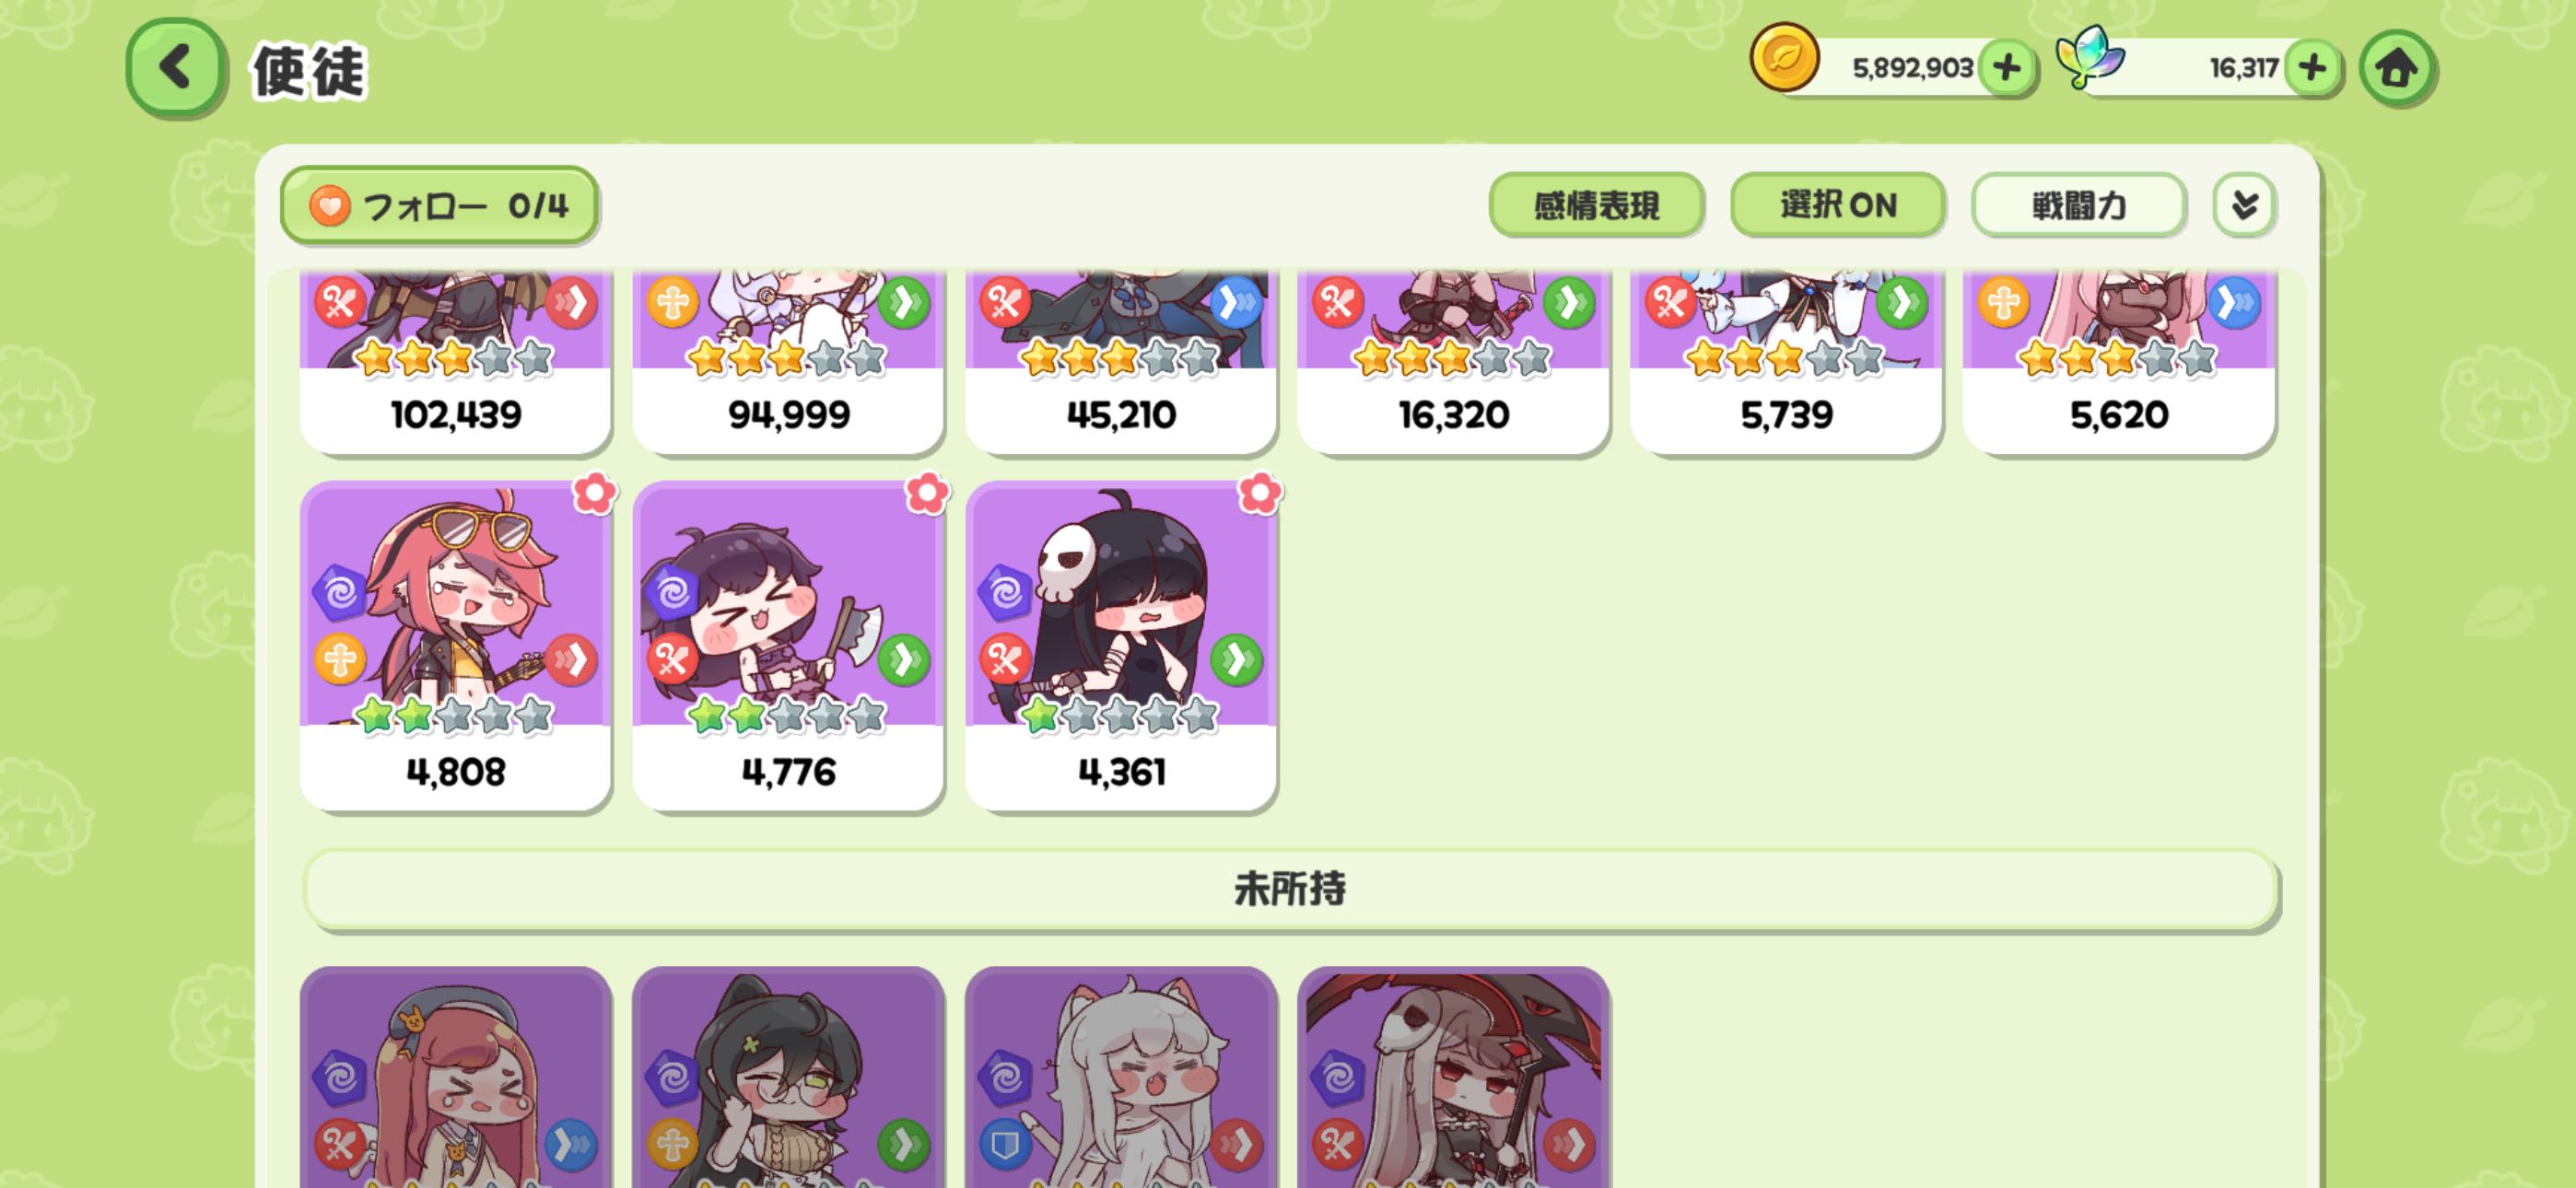
Task: Expand filters with double-chevron button
Action: point(2244,205)
